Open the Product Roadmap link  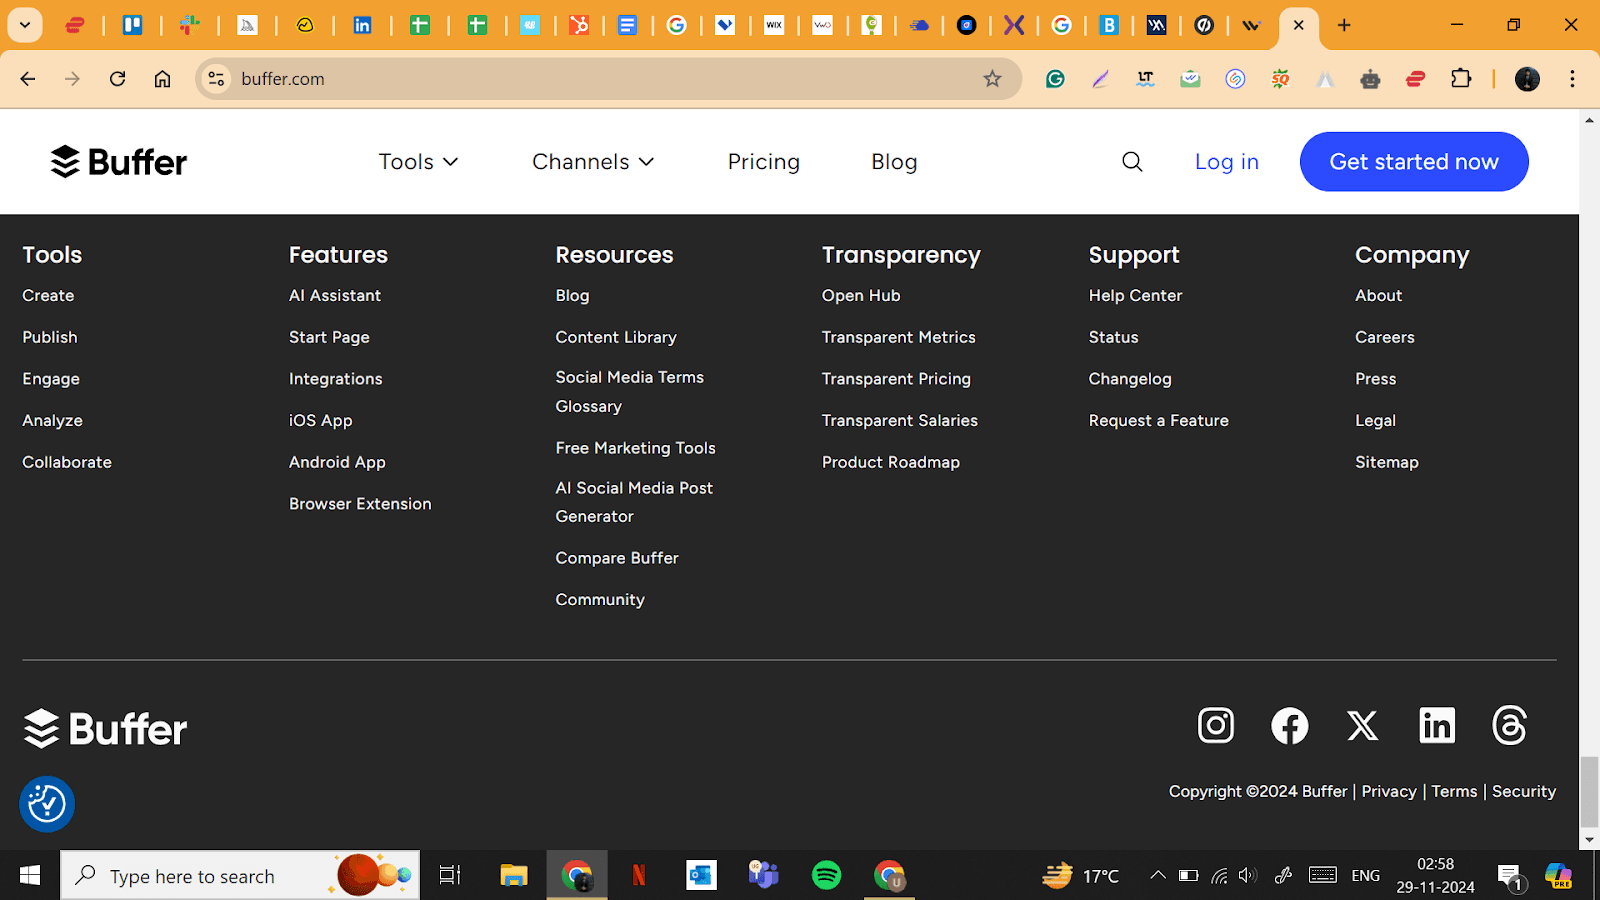click(x=891, y=463)
